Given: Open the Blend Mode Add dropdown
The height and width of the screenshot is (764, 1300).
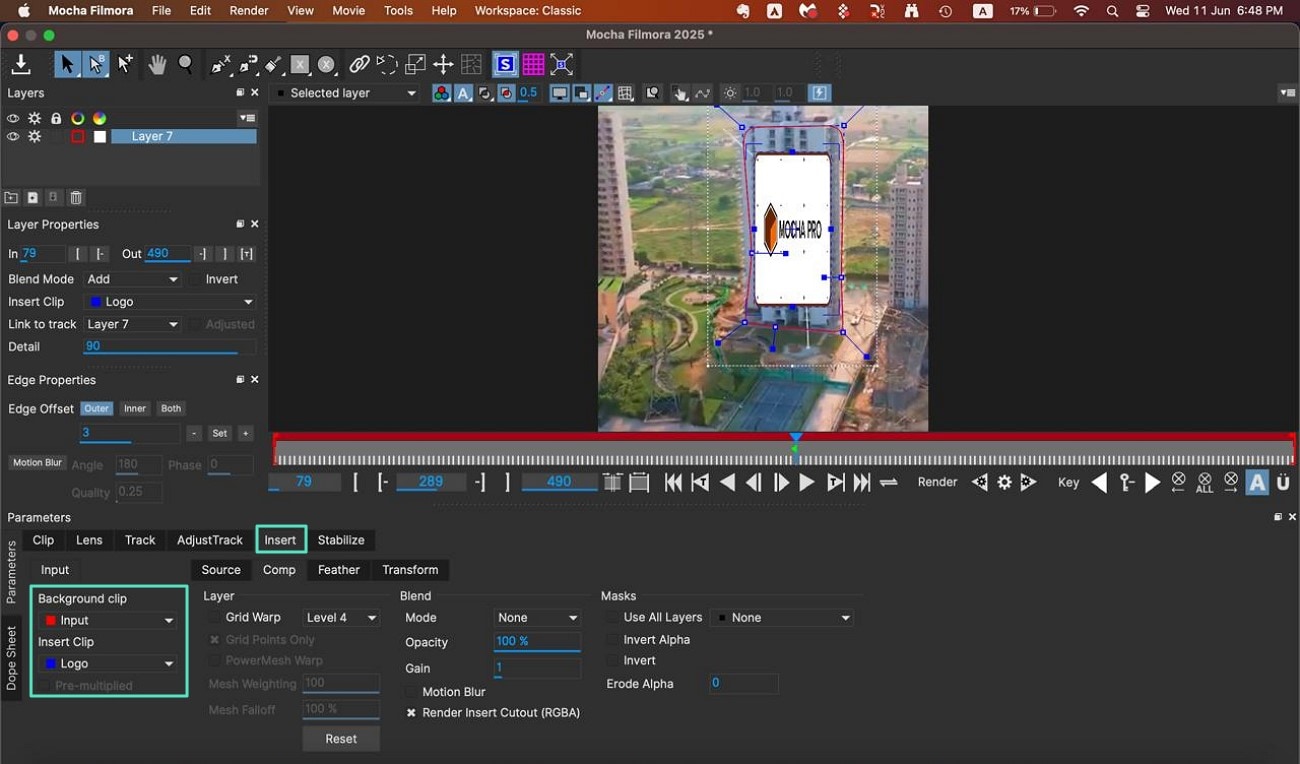Looking at the screenshot, I should pyautogui.click(x=132, y=280).
